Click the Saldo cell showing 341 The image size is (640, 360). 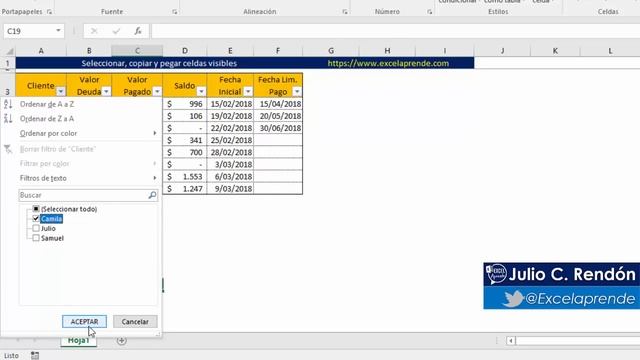[185, 140]
